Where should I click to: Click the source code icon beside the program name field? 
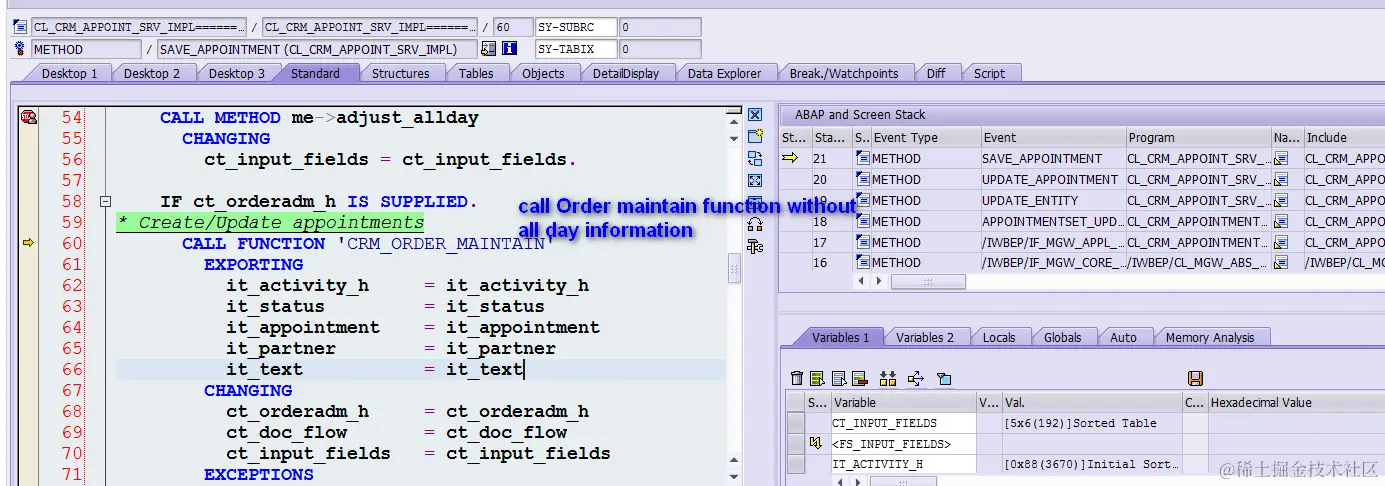(20, 27)
